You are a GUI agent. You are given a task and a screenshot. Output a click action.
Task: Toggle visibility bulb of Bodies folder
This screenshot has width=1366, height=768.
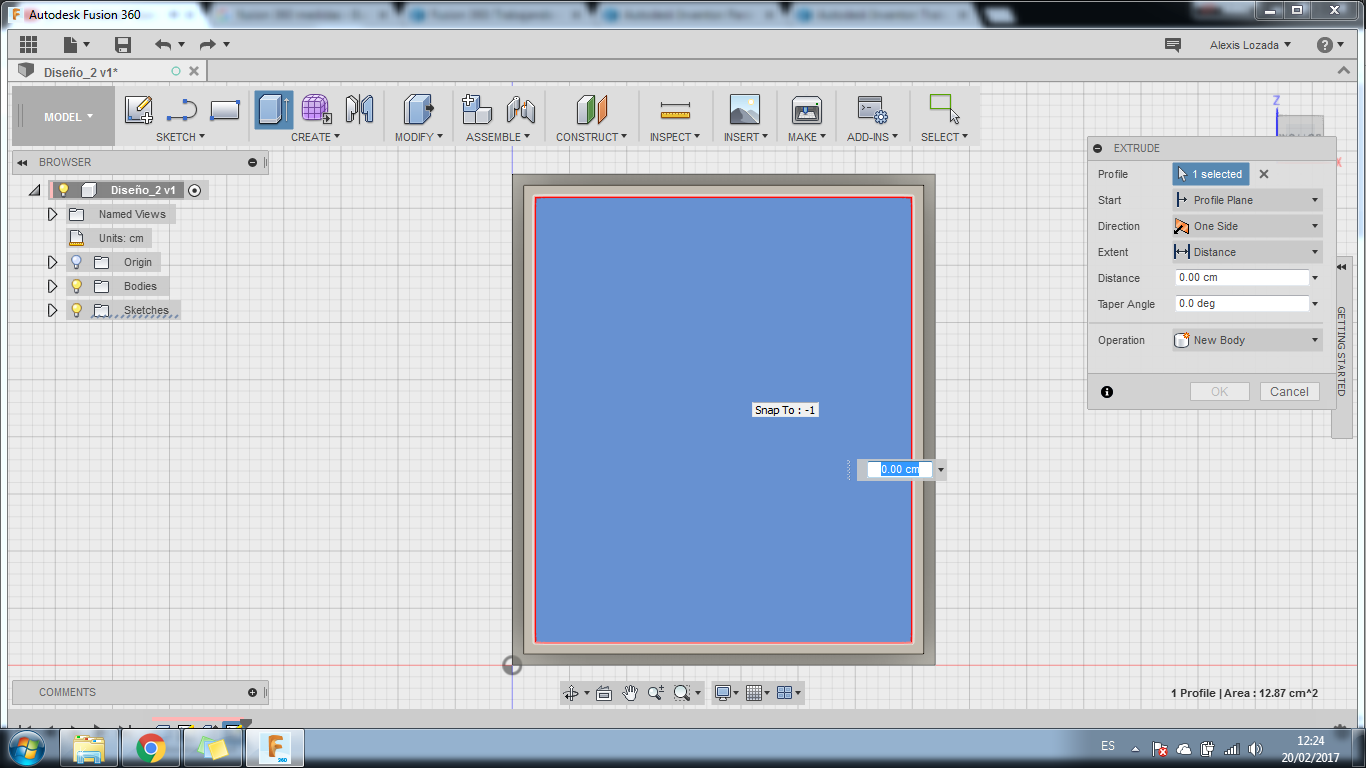[76, 286]
